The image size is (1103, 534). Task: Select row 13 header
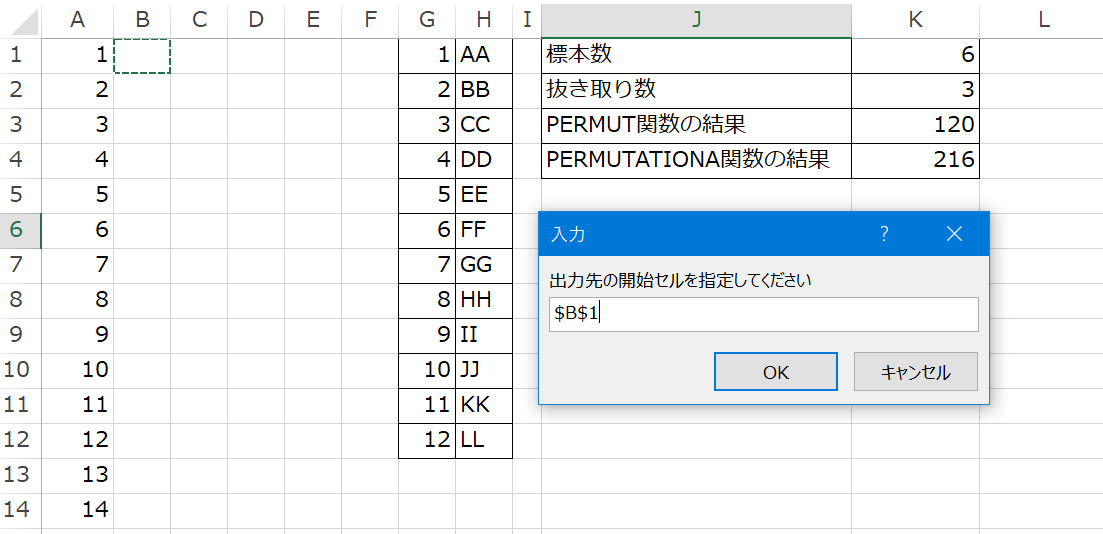coord(20,475)
